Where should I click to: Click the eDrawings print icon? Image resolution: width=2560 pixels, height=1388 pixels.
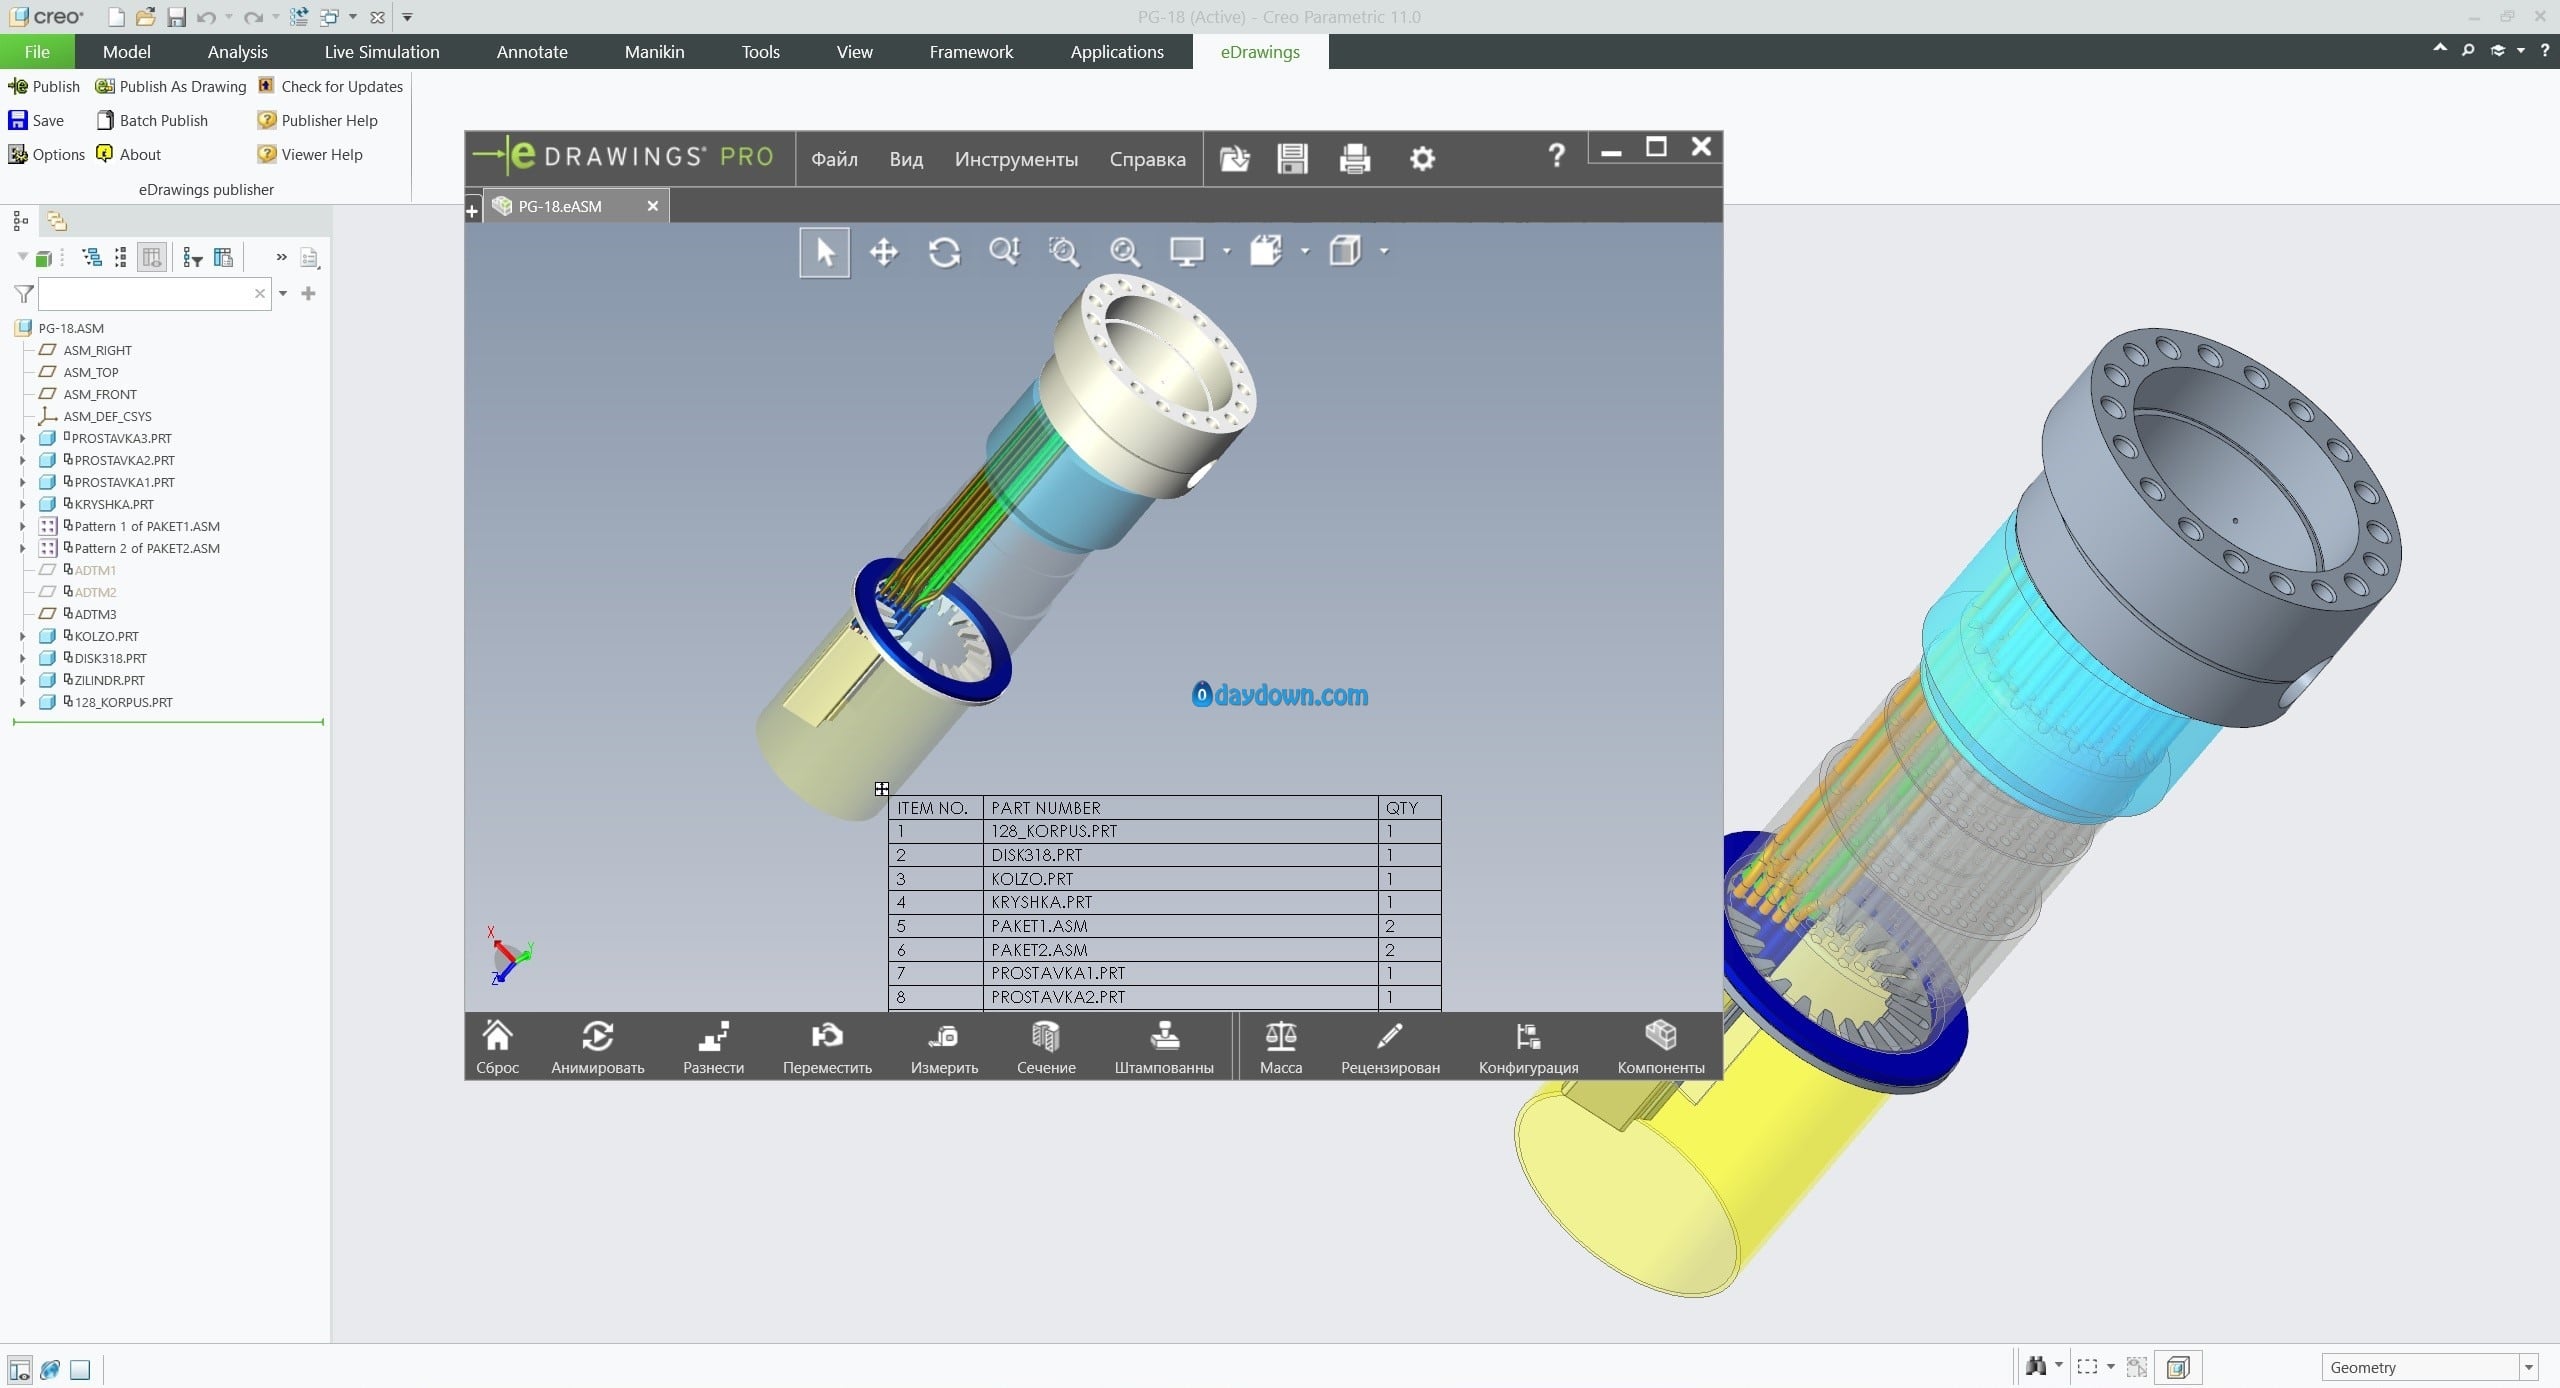click(1354, 159)
